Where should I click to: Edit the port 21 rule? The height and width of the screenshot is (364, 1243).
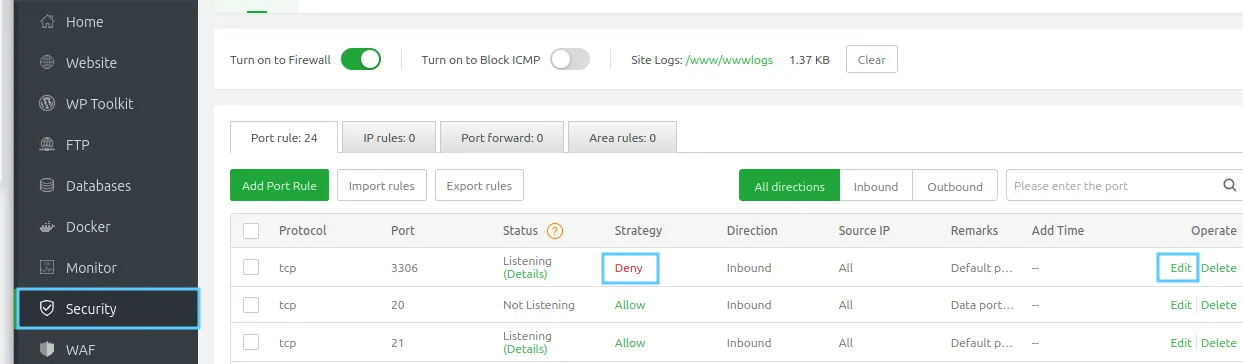(x=1181, y=342)
